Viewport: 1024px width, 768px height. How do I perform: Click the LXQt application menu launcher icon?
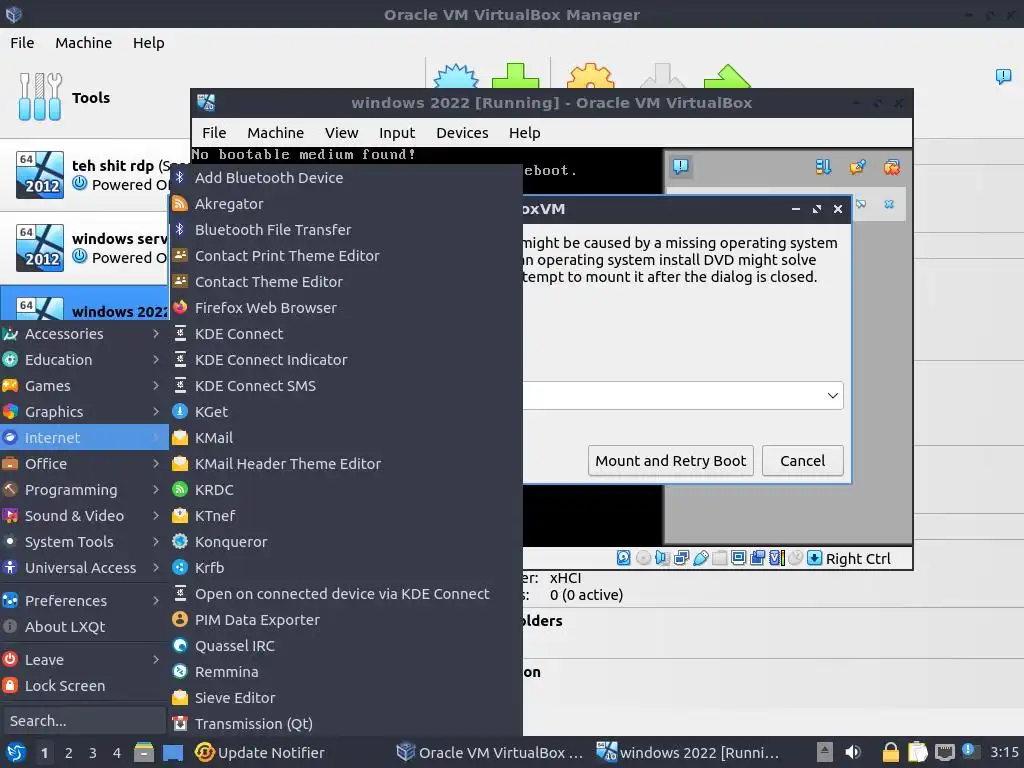(x=16, y=752)
